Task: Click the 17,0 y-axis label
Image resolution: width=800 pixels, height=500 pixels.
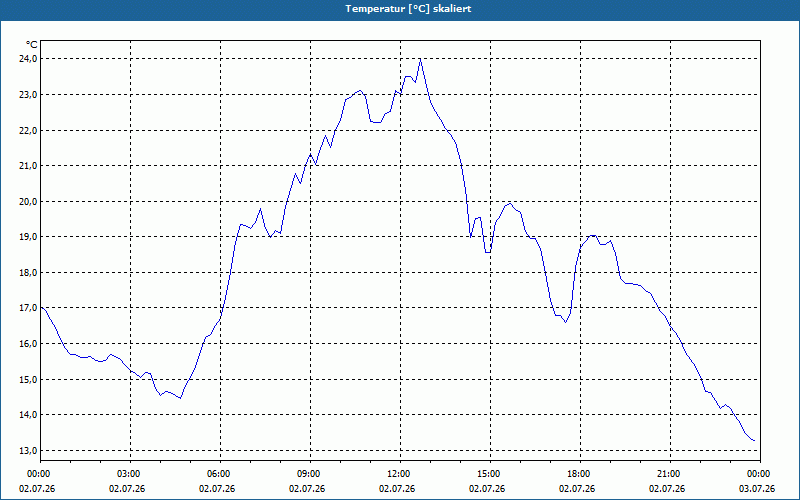Action: pos(30,308)
